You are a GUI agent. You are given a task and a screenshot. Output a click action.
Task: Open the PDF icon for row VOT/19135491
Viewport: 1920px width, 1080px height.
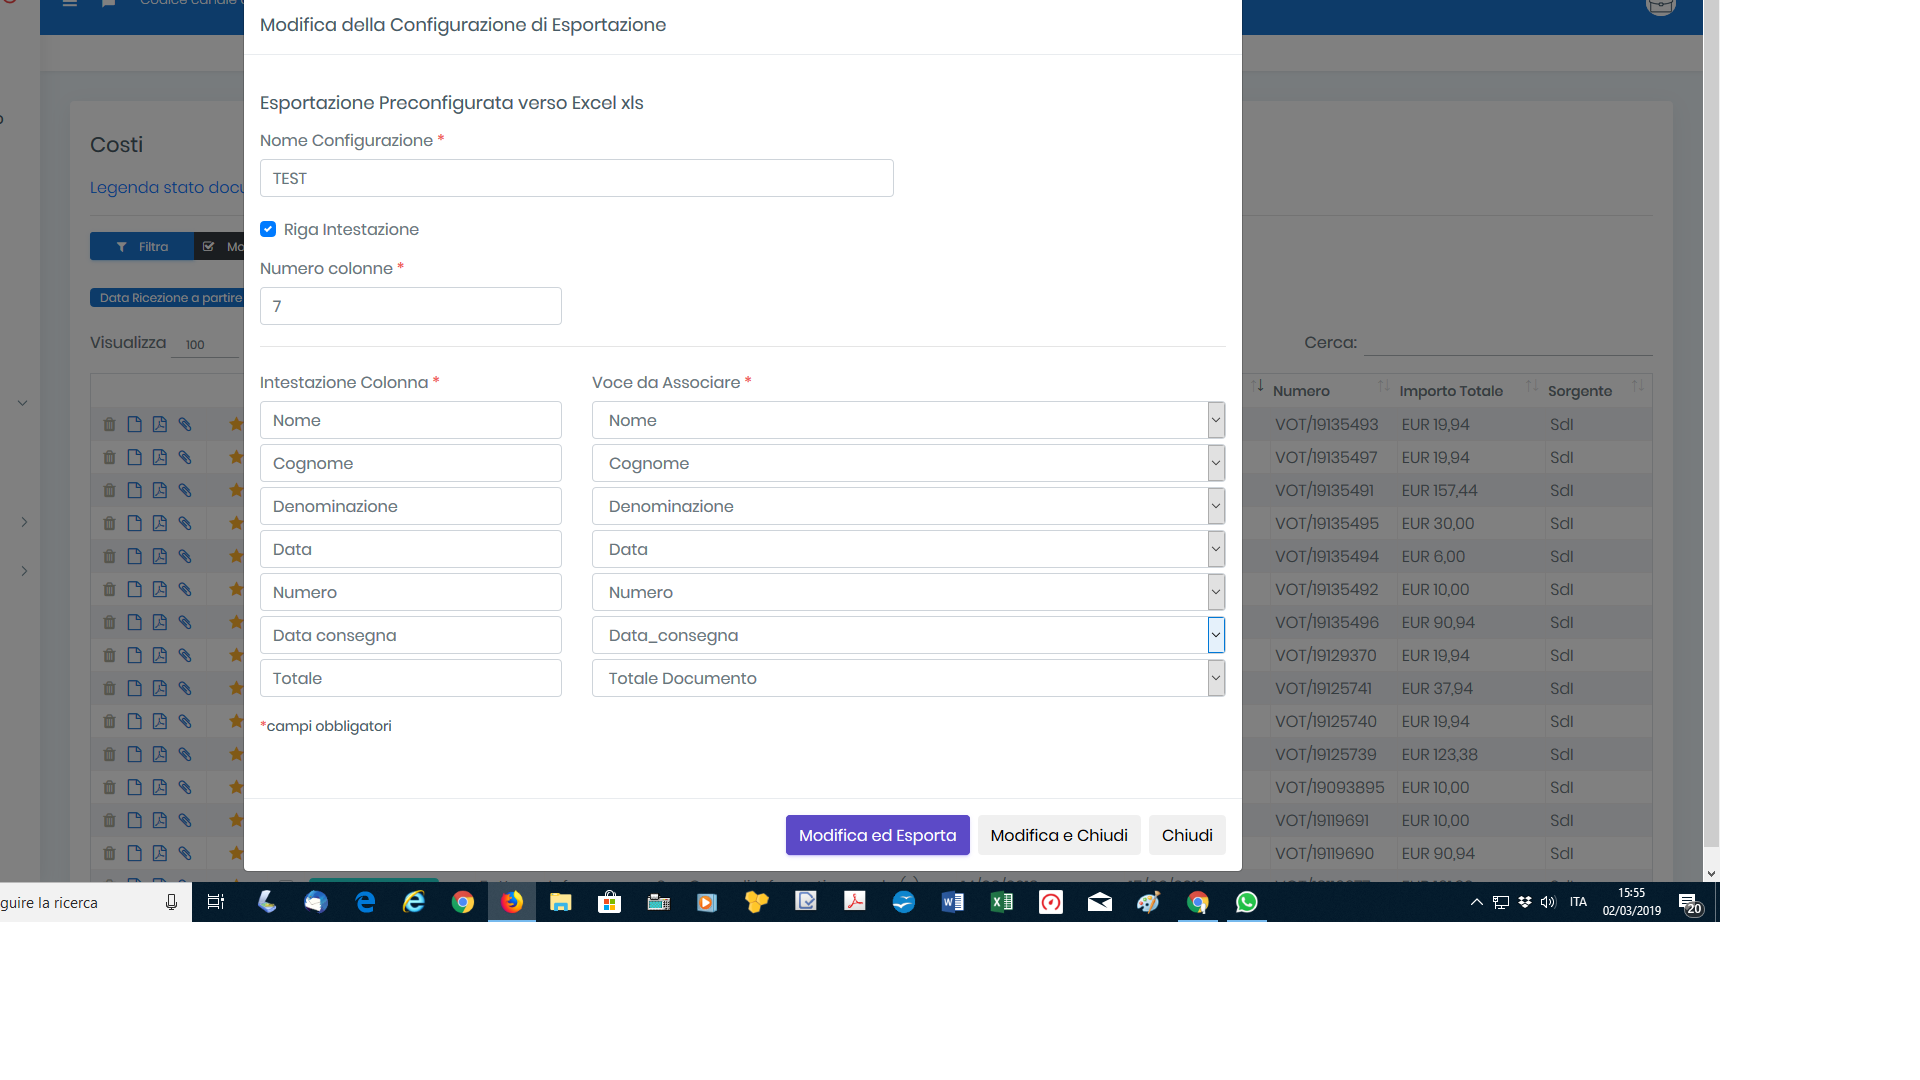point(159,490)
